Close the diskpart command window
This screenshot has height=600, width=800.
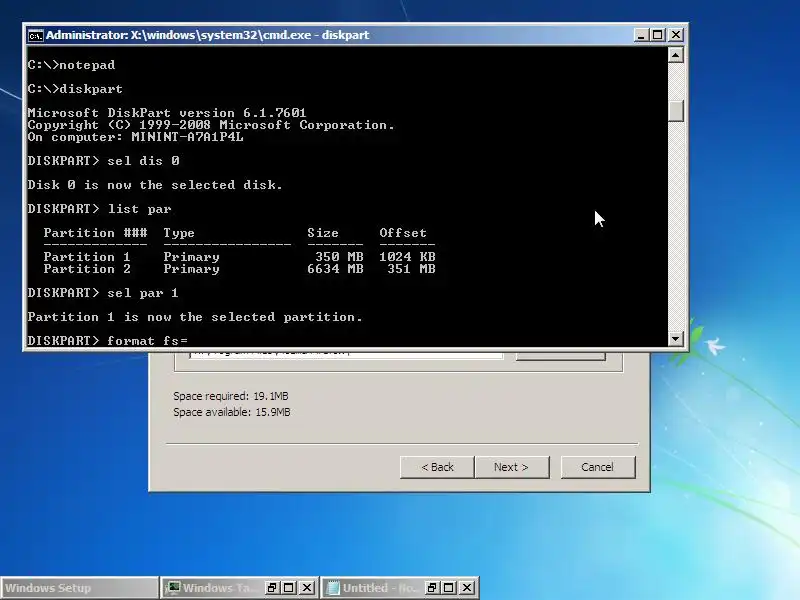[676, 35]
